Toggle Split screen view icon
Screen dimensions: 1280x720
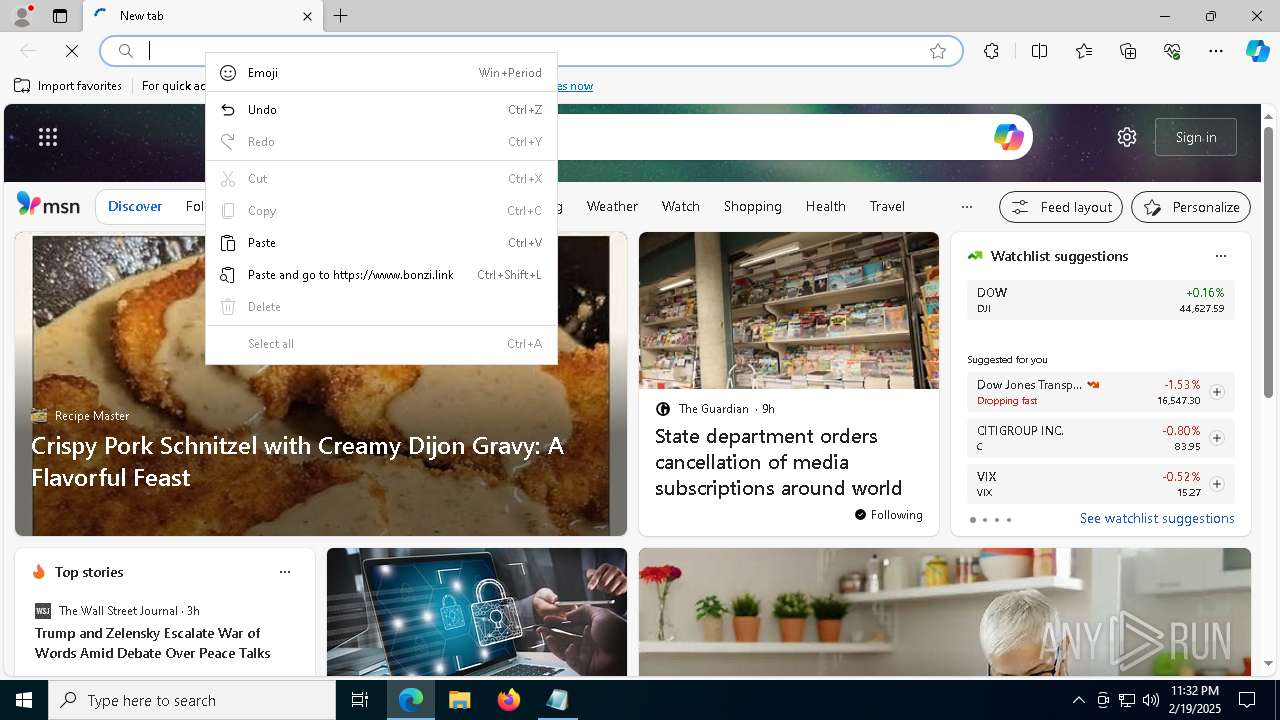pos(1039,51)
